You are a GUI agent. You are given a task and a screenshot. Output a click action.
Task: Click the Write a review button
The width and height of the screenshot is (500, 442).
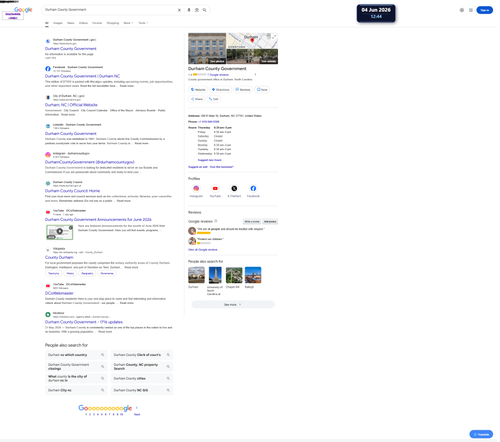pyautogui.click(x=252, y=221)
